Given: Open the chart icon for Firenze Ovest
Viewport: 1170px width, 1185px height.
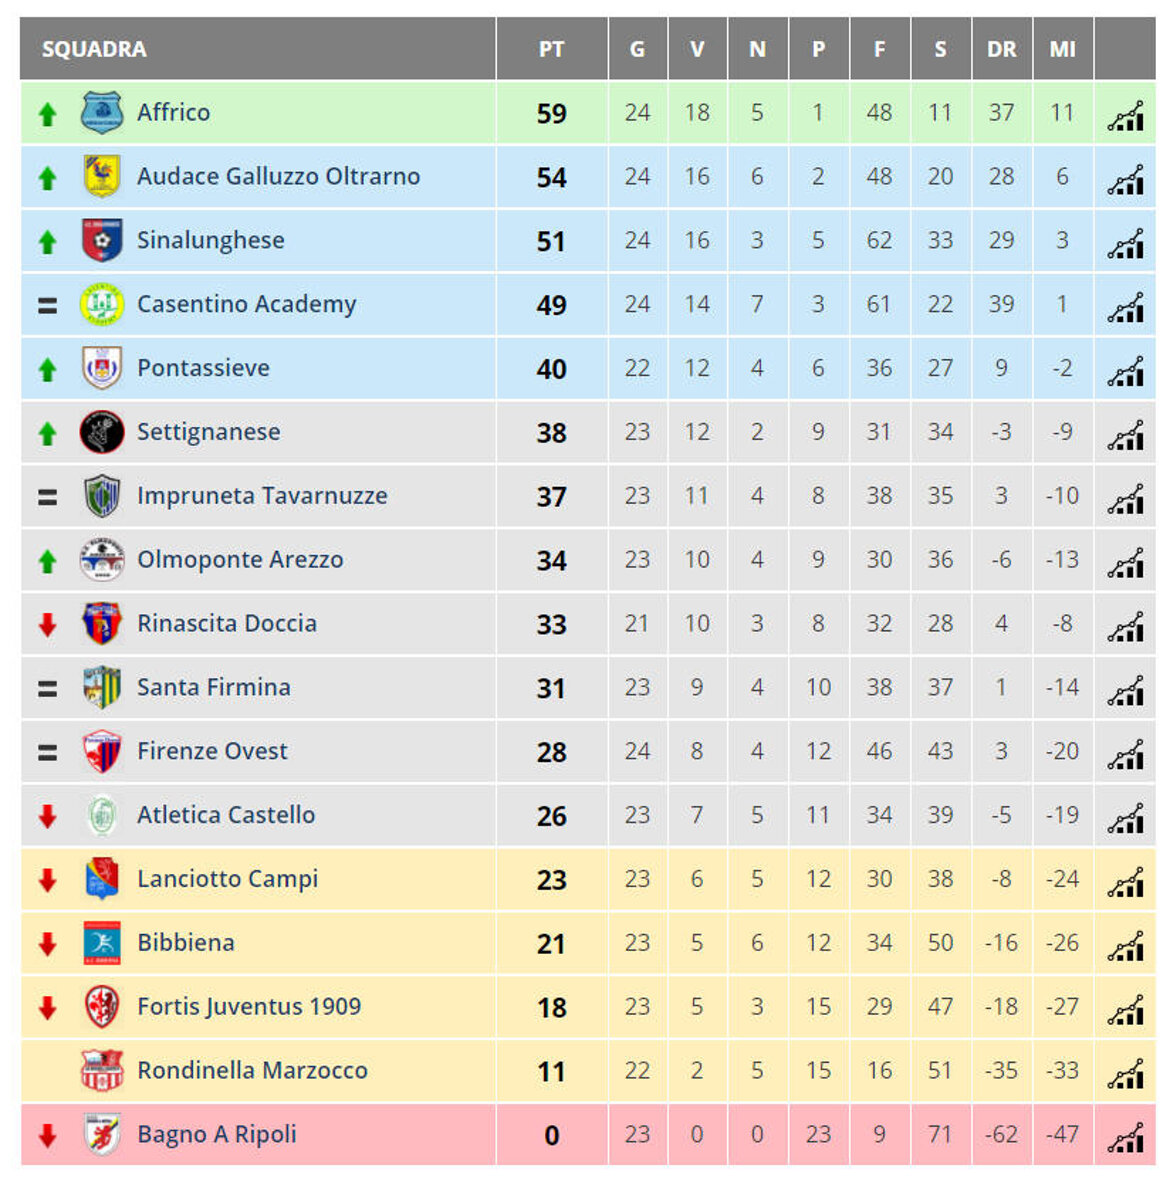Looking at the screenshot, I should pyautogui.click(x=1125, y=754).
